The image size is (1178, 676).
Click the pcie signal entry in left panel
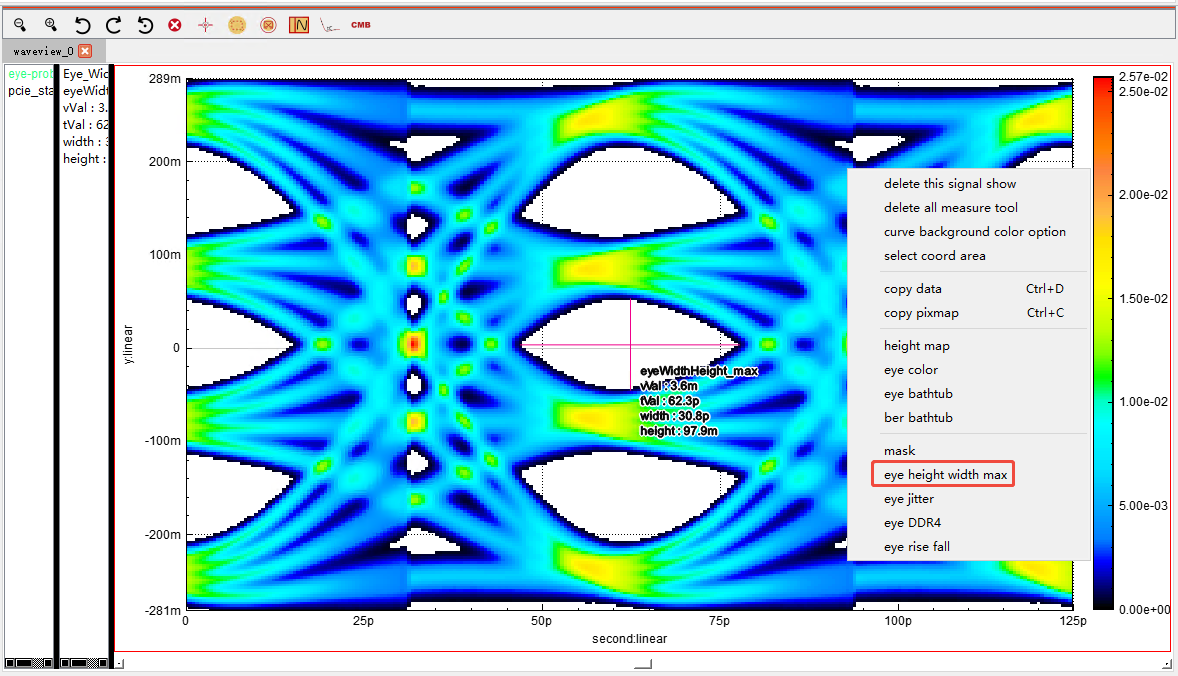tap(28, 91)
